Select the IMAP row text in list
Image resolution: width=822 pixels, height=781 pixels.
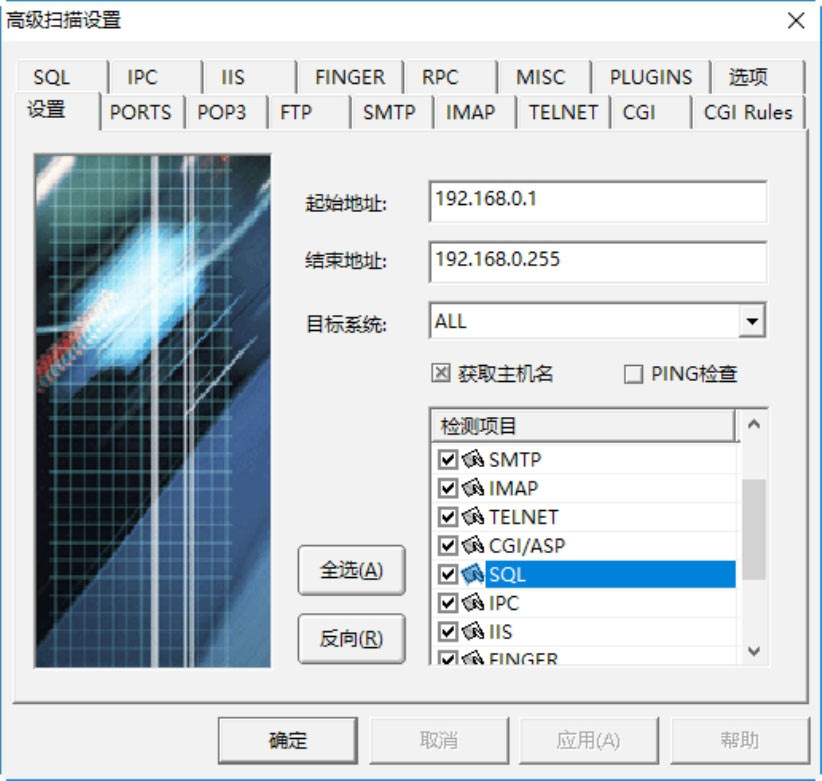[513, 489]
